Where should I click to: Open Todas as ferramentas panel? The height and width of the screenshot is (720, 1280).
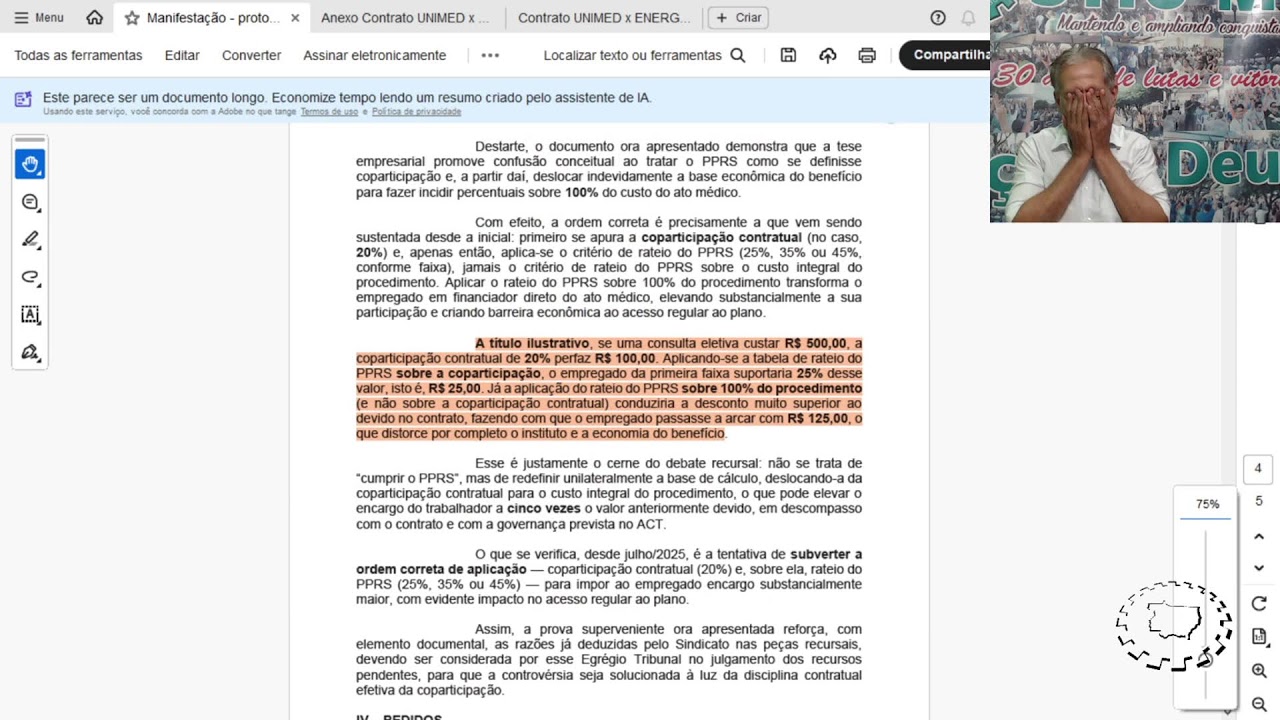(x=78, y=55)
